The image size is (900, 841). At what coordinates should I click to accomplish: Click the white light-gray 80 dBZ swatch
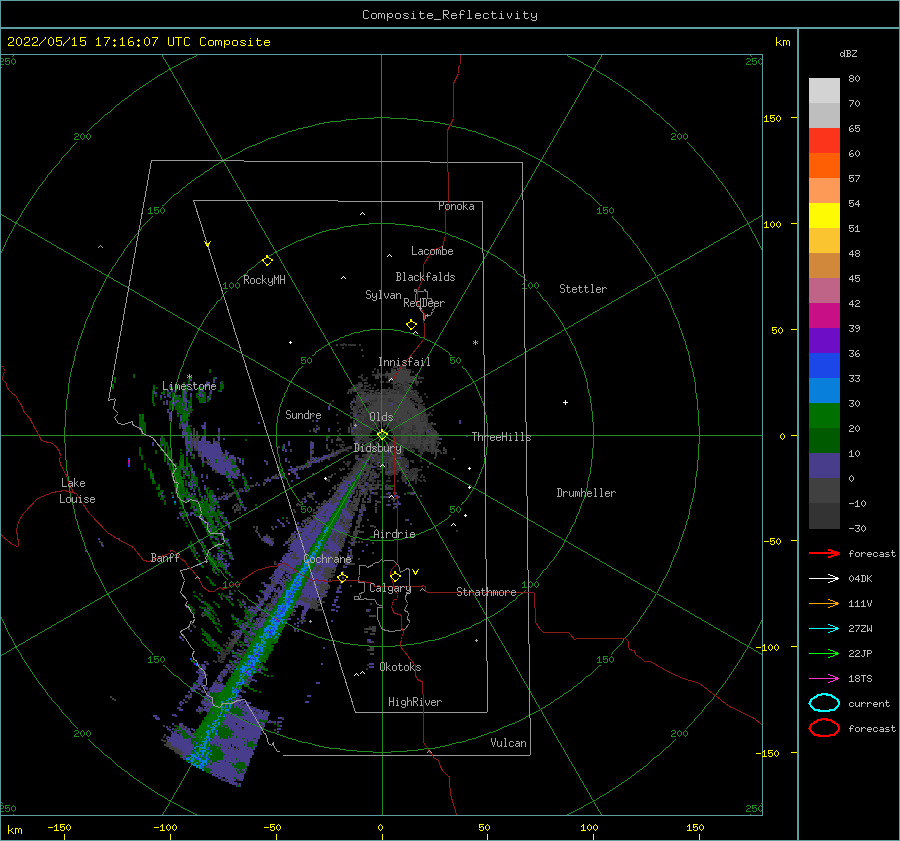point(824,91)
